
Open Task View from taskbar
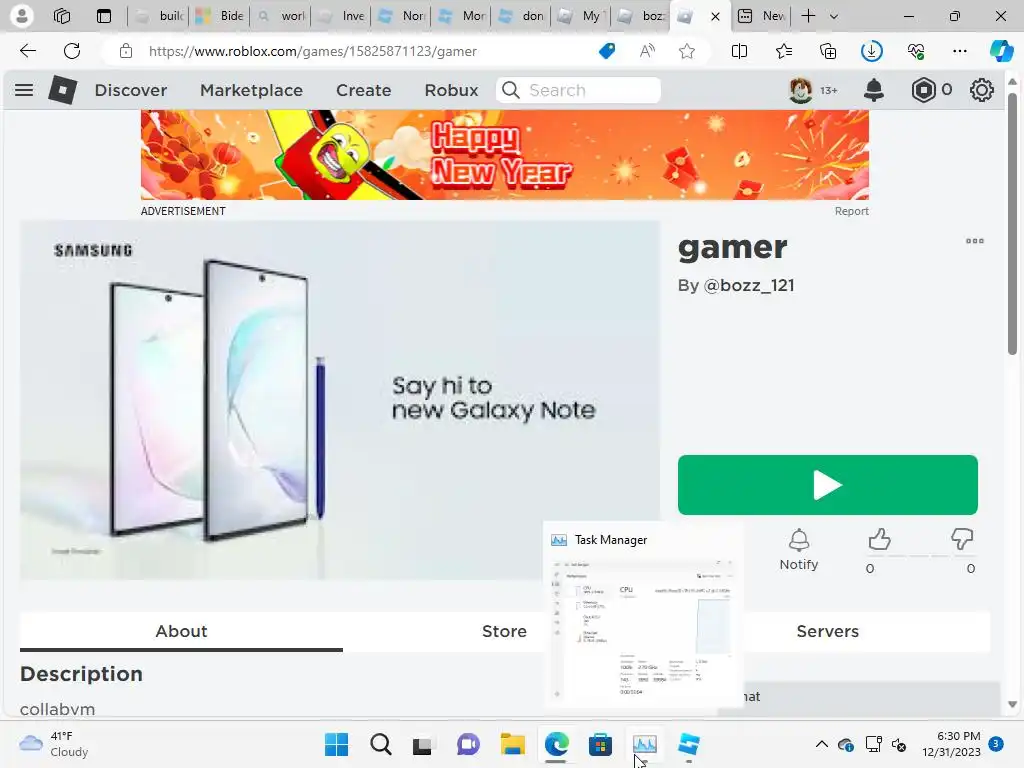[423, 744]
